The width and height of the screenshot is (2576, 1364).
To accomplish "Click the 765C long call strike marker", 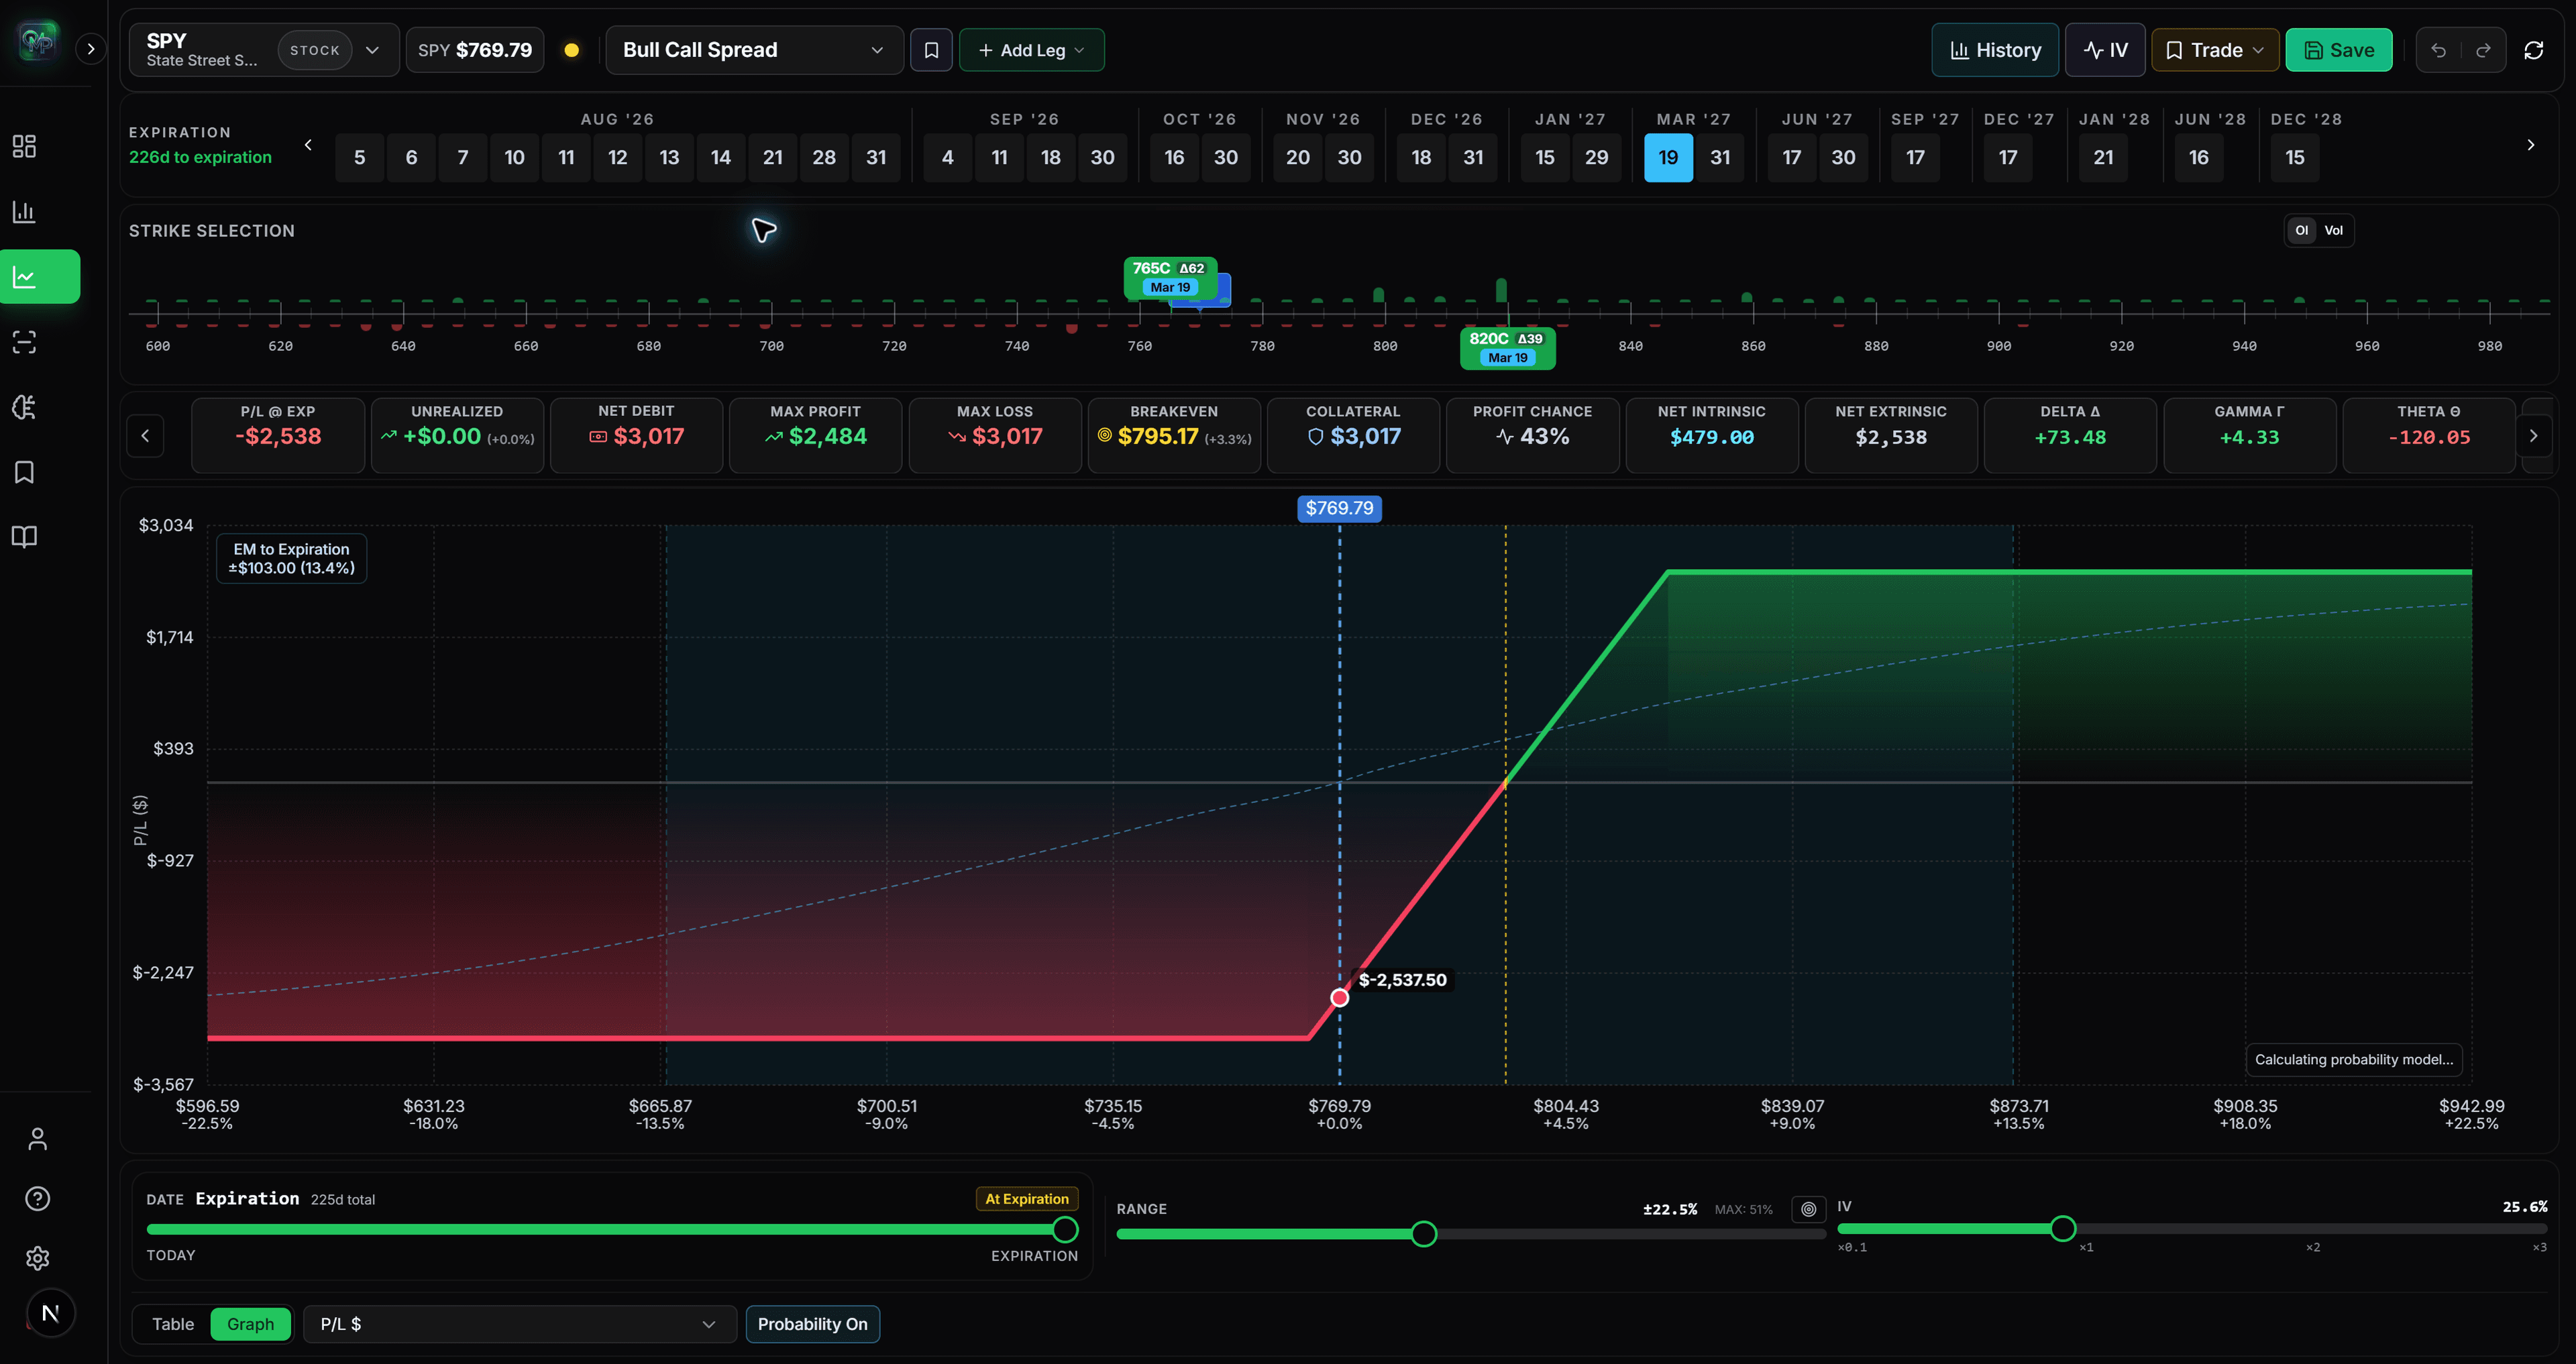I will [1170, 277].
